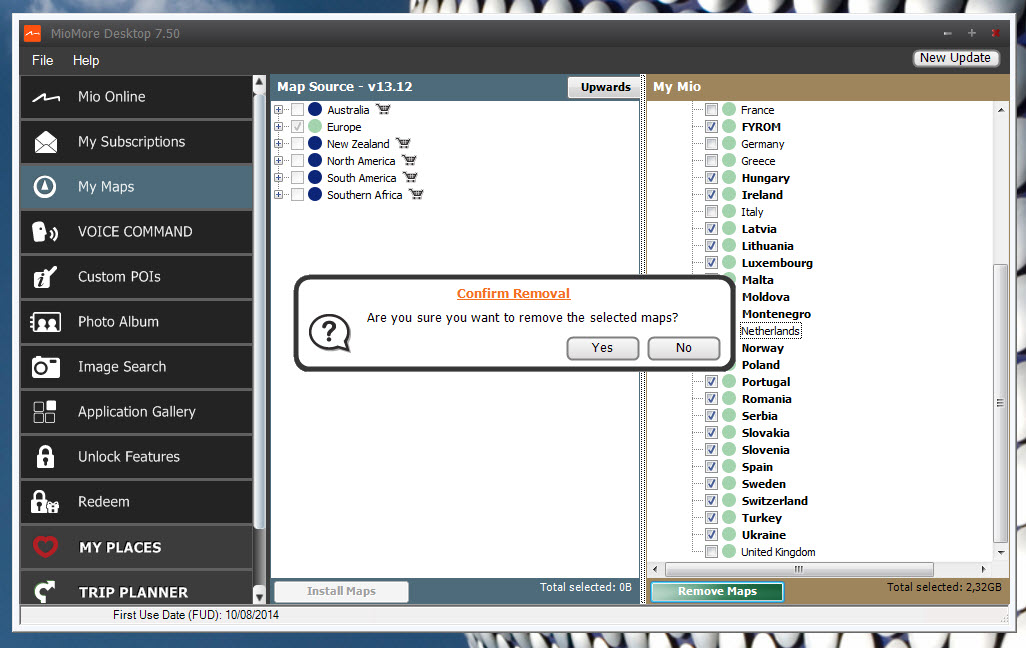Uncheck the FYROM checkbox

pos(711,126)
